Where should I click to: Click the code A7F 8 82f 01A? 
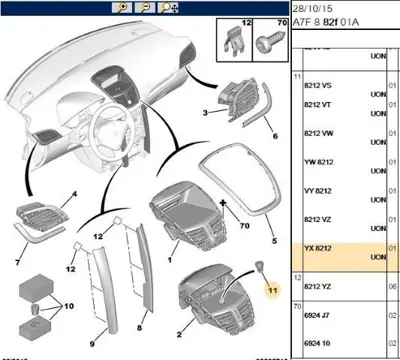point(326,22)
